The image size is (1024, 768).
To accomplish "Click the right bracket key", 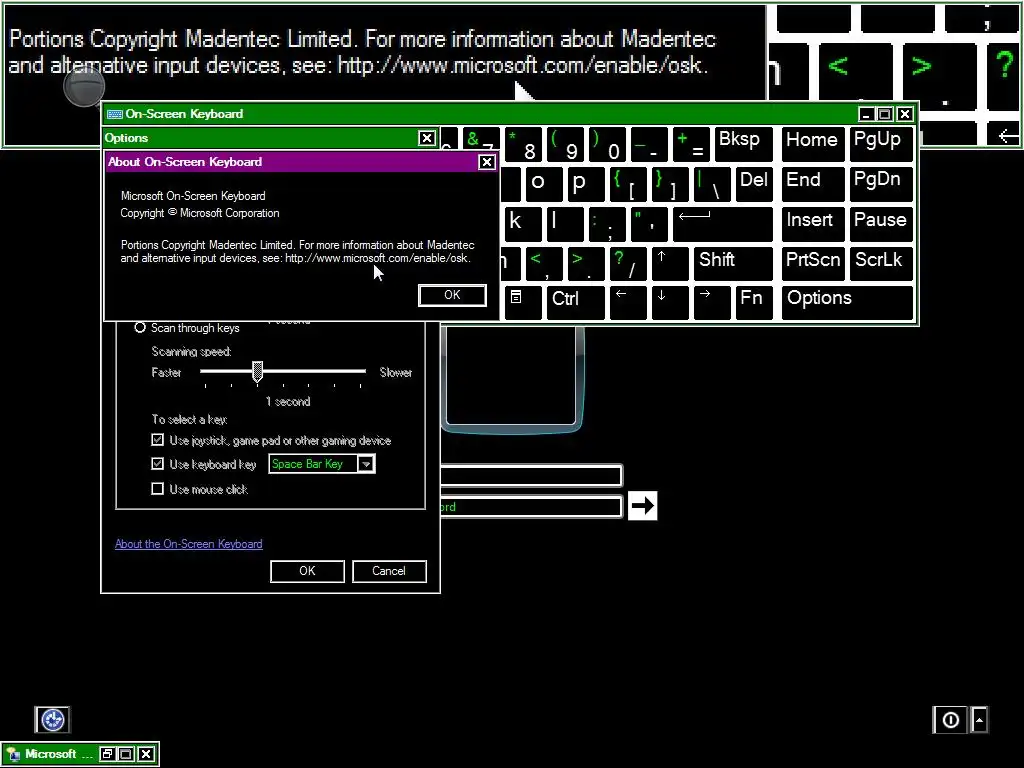I will (x=670, y=184).
